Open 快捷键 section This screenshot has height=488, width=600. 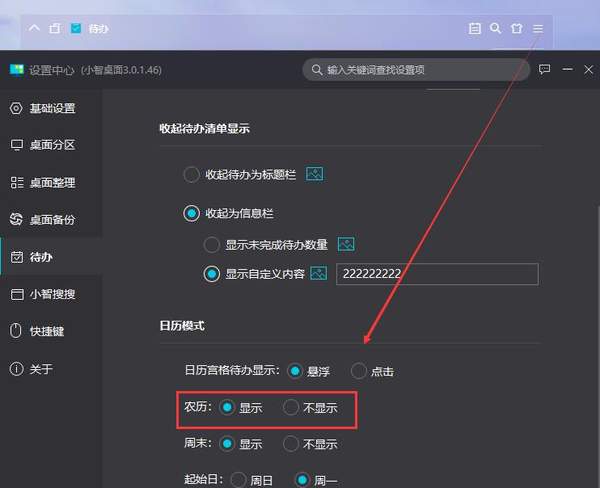click(51, 331)
